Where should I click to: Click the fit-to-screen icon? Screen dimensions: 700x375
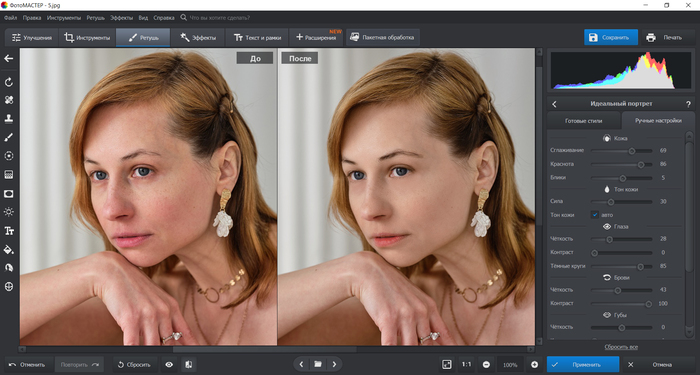click(x=447, y=365)
